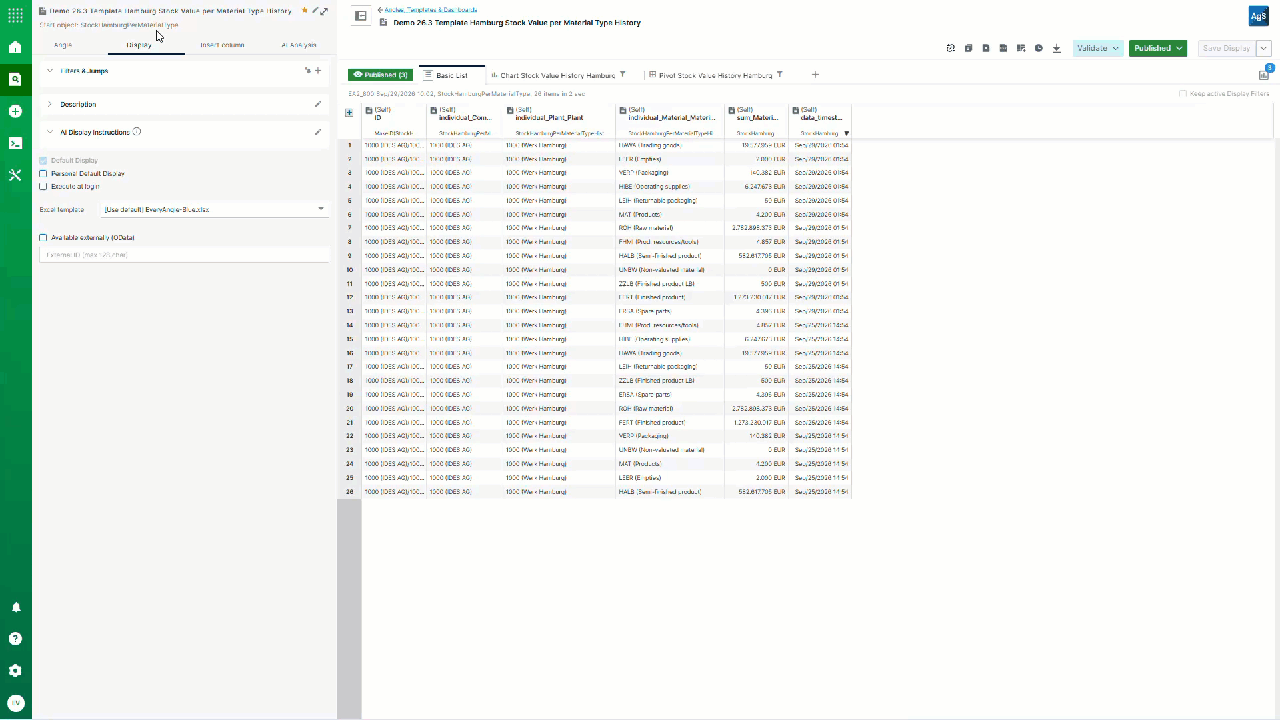Open the chart icon with badge
The height and width of the screenshot is (720, 1280).
click(x=1264, y=74)
